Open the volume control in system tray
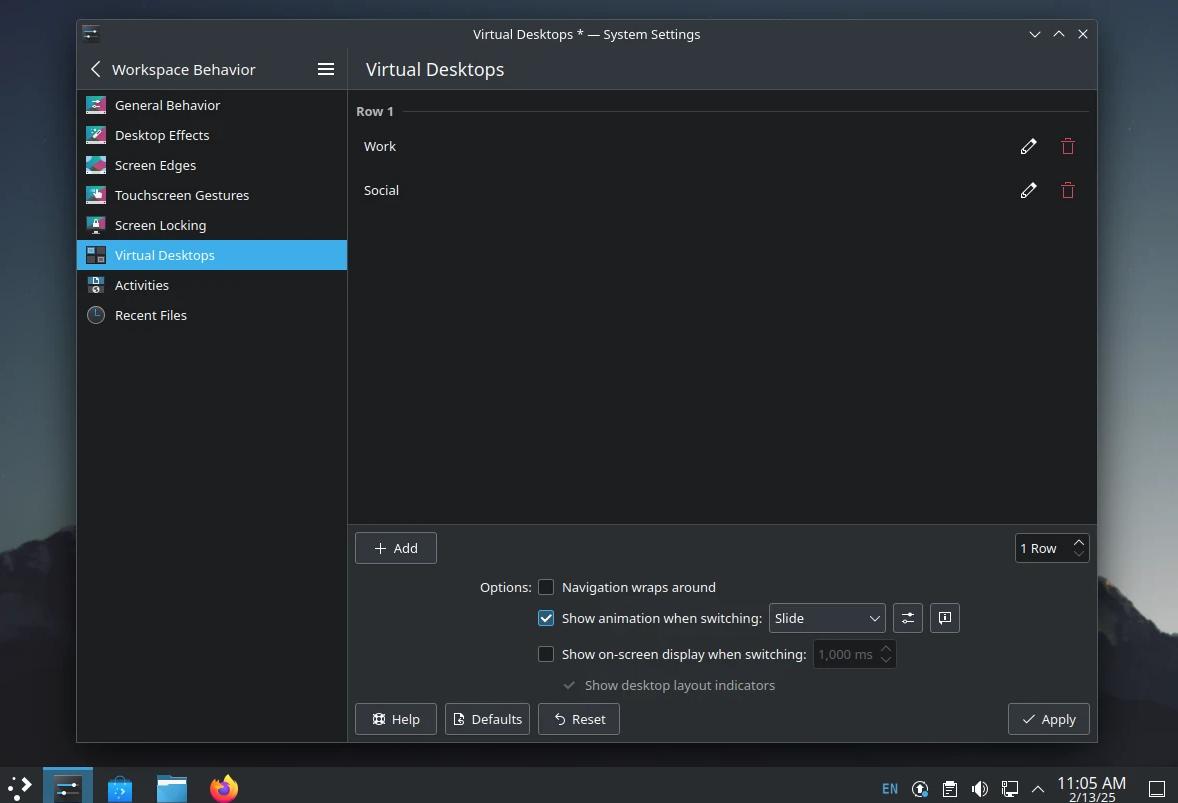 pos(979,788)
